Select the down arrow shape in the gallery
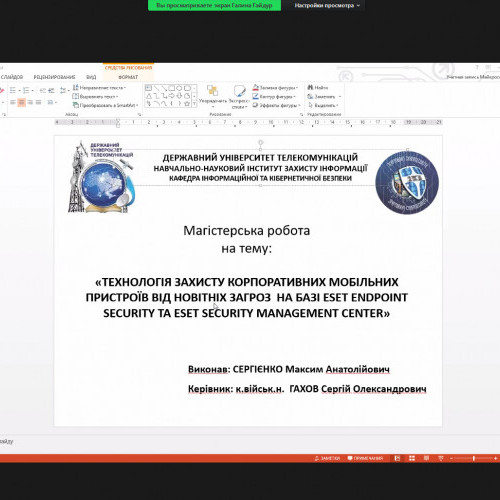500x500 pixels. point(179,96)
